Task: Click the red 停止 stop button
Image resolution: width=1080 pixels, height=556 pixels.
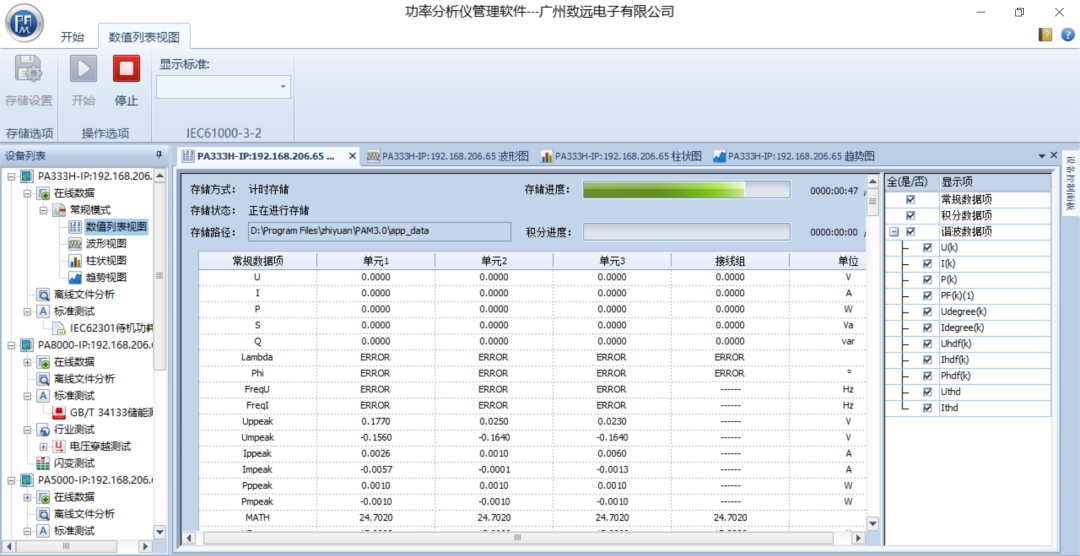Action: pyautogui.click(x=126, y=81)
